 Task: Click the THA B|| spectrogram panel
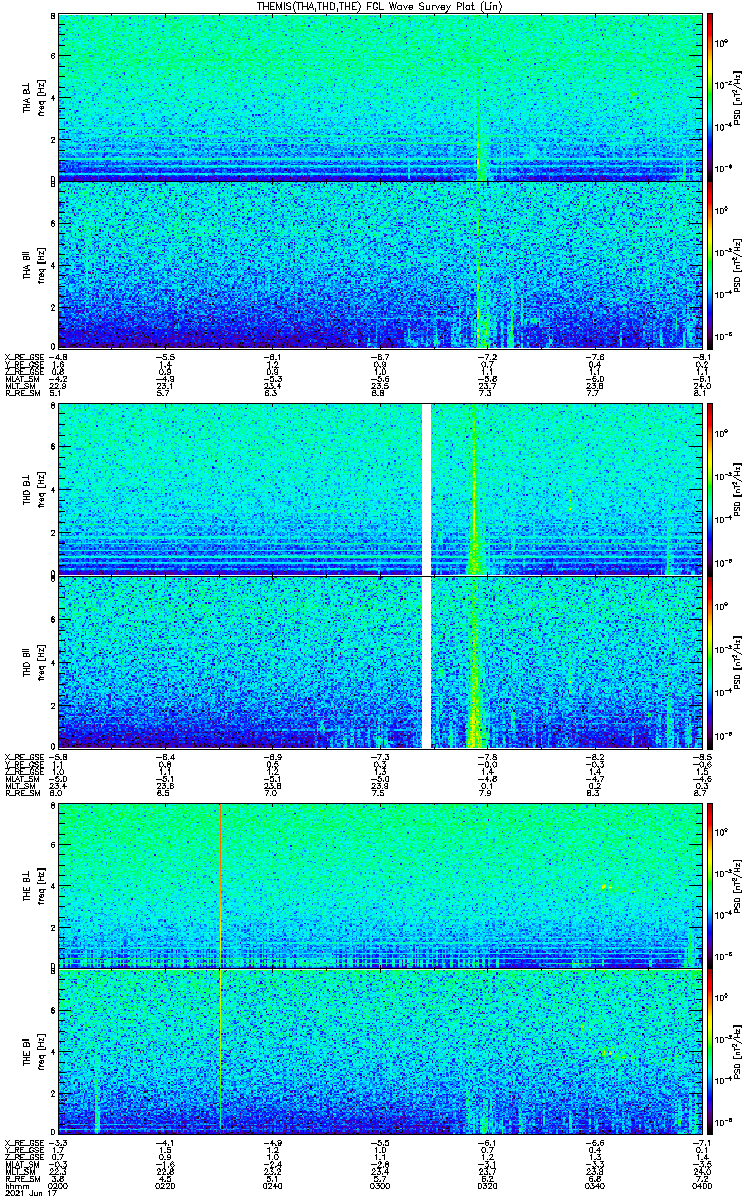[x=378, y=265]
